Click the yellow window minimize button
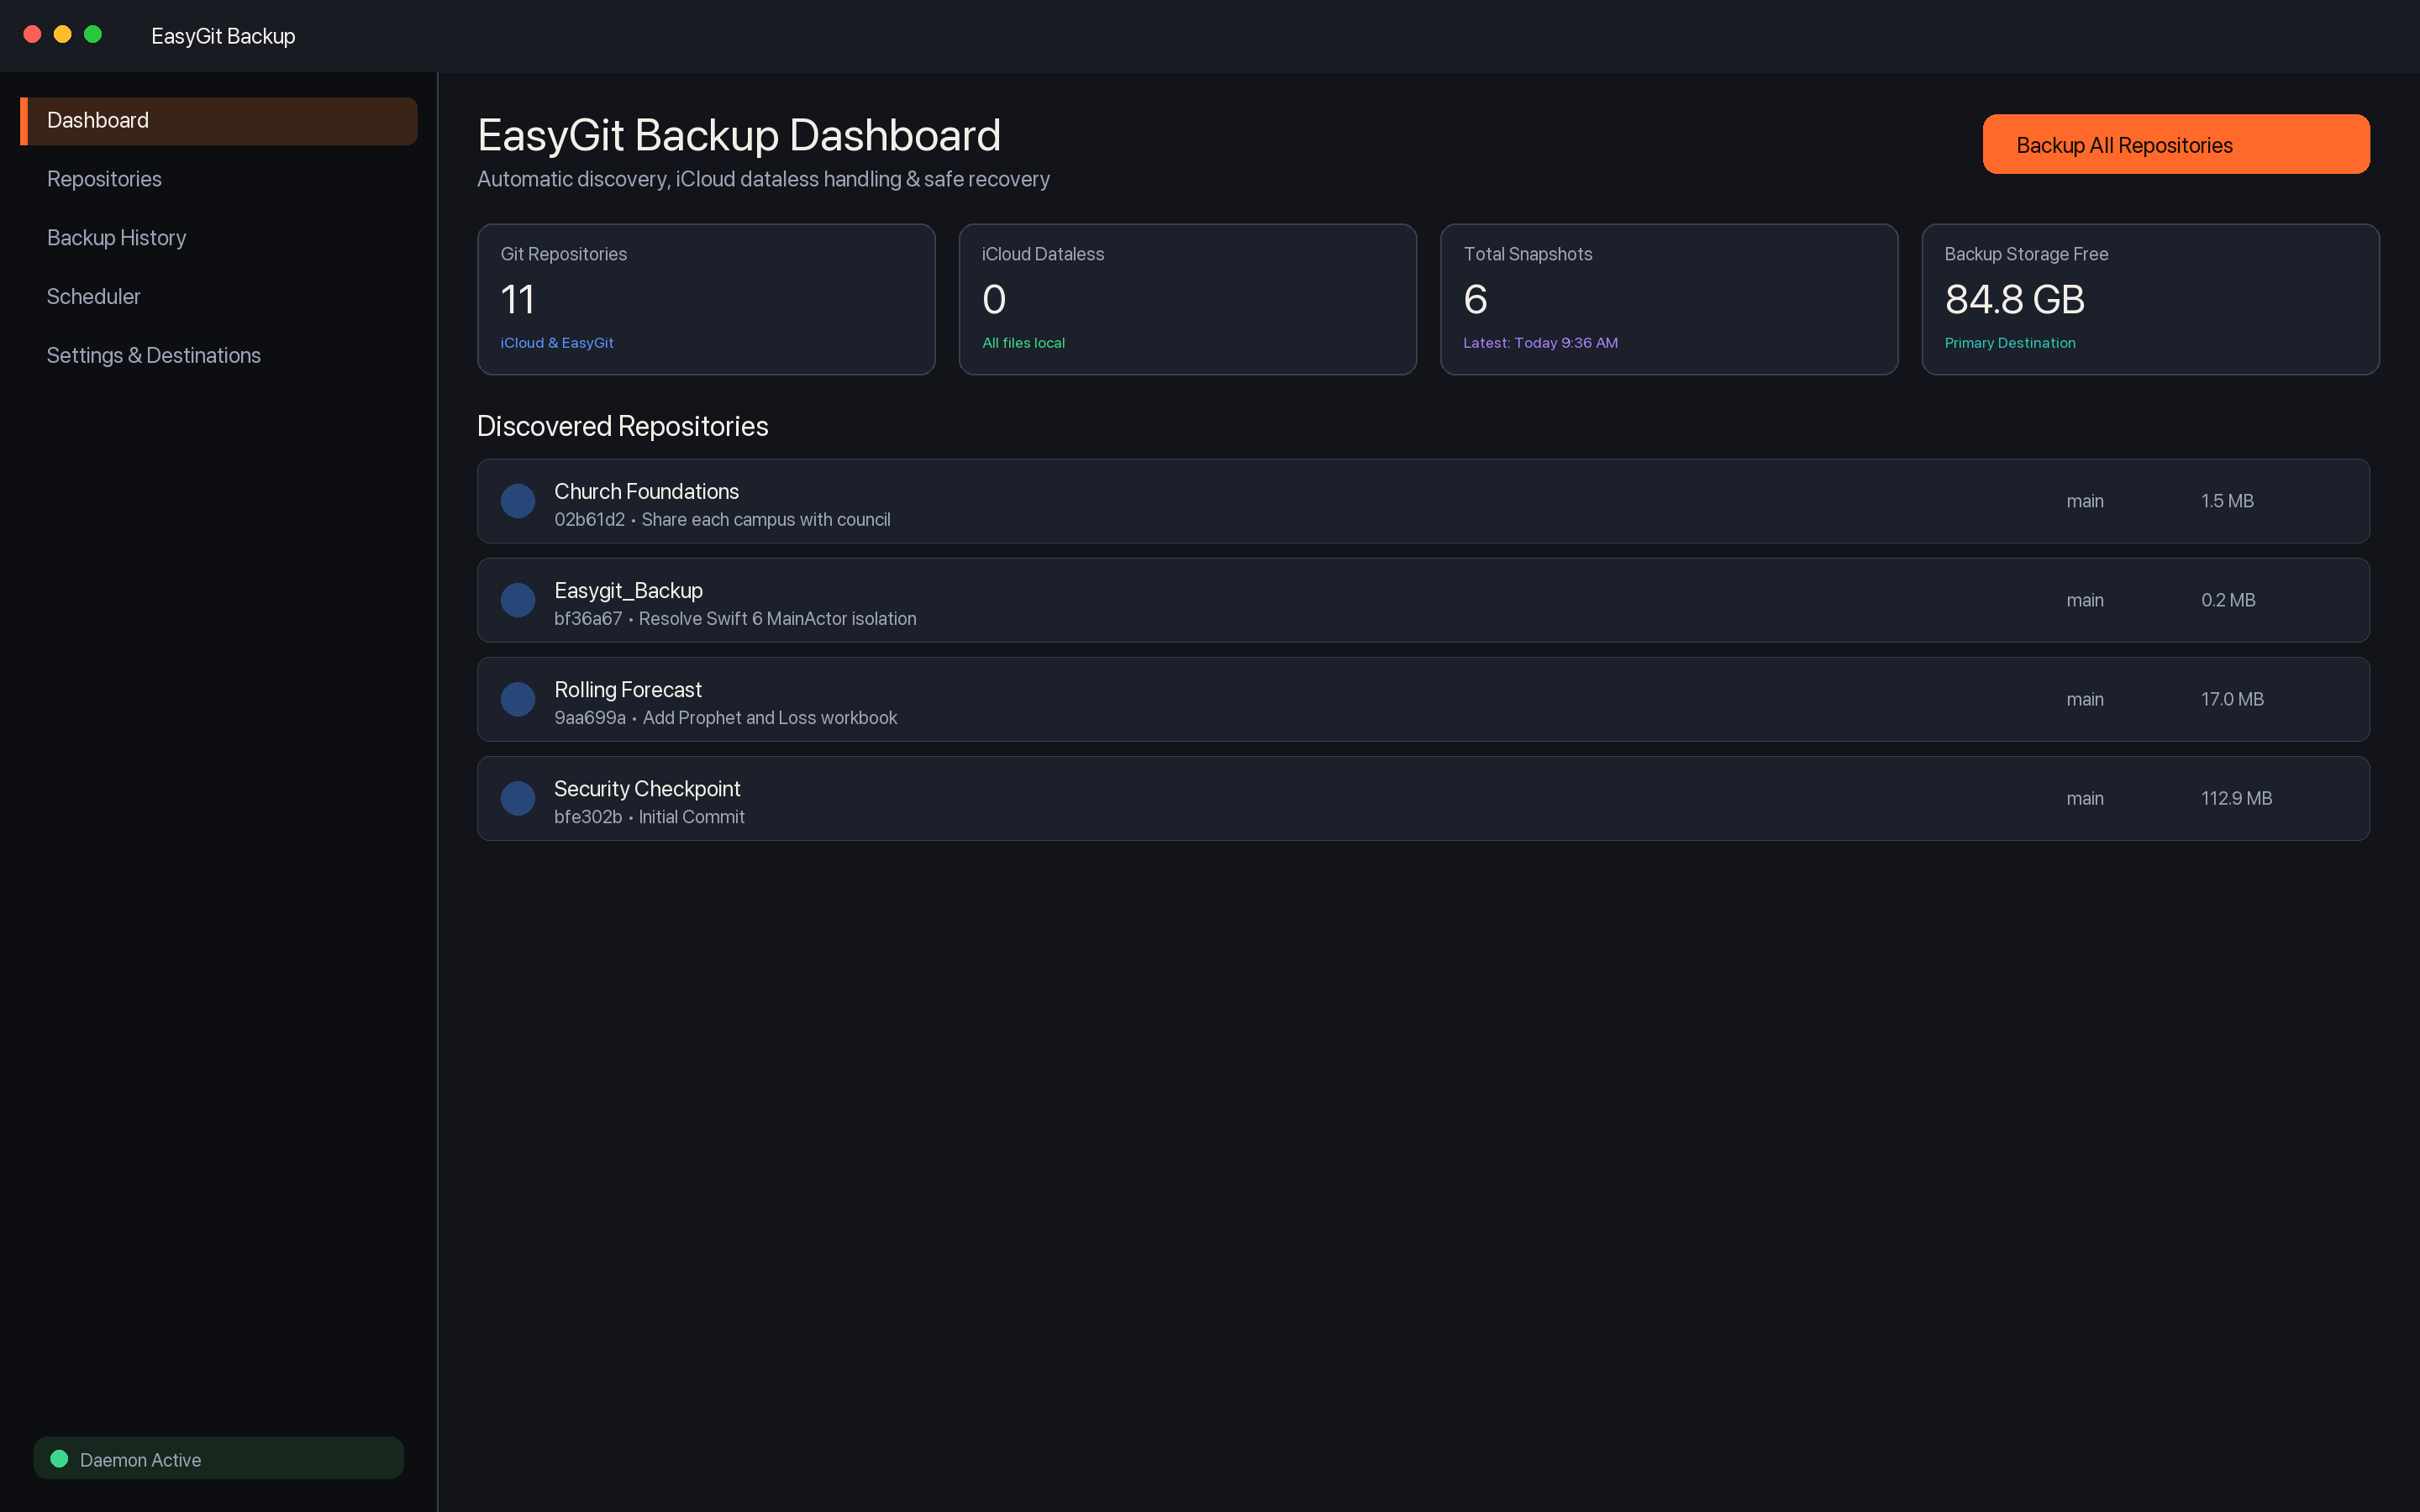 click(x=62, y=35)
